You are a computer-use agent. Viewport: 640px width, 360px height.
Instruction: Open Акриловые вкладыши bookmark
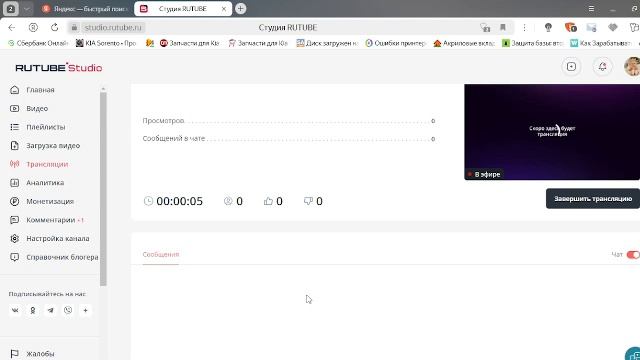pos(464,43)
